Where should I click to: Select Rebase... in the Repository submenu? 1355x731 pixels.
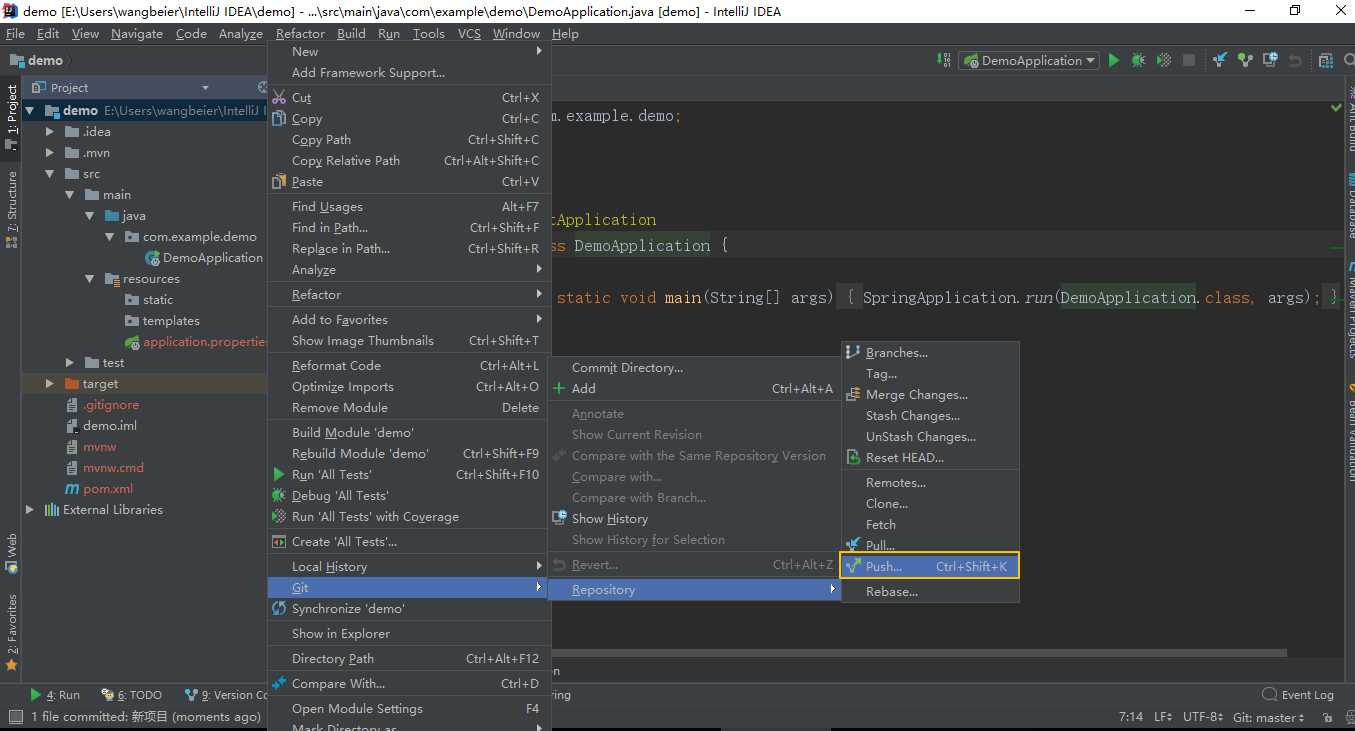(x=930, y=591)
